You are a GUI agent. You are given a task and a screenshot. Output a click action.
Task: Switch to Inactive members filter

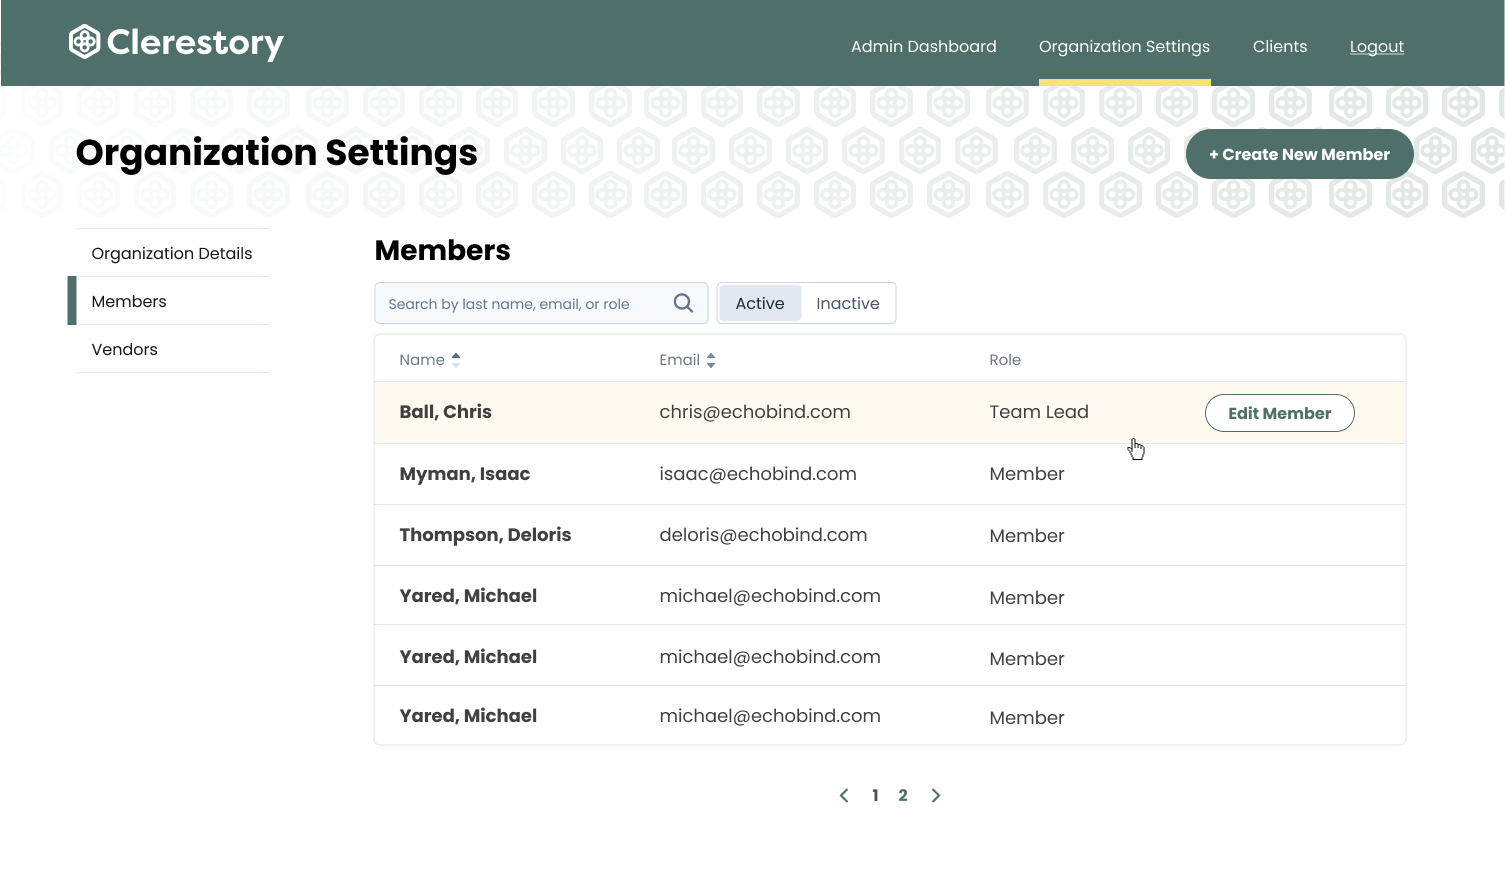pyautogui.click(x=847, y=303)
